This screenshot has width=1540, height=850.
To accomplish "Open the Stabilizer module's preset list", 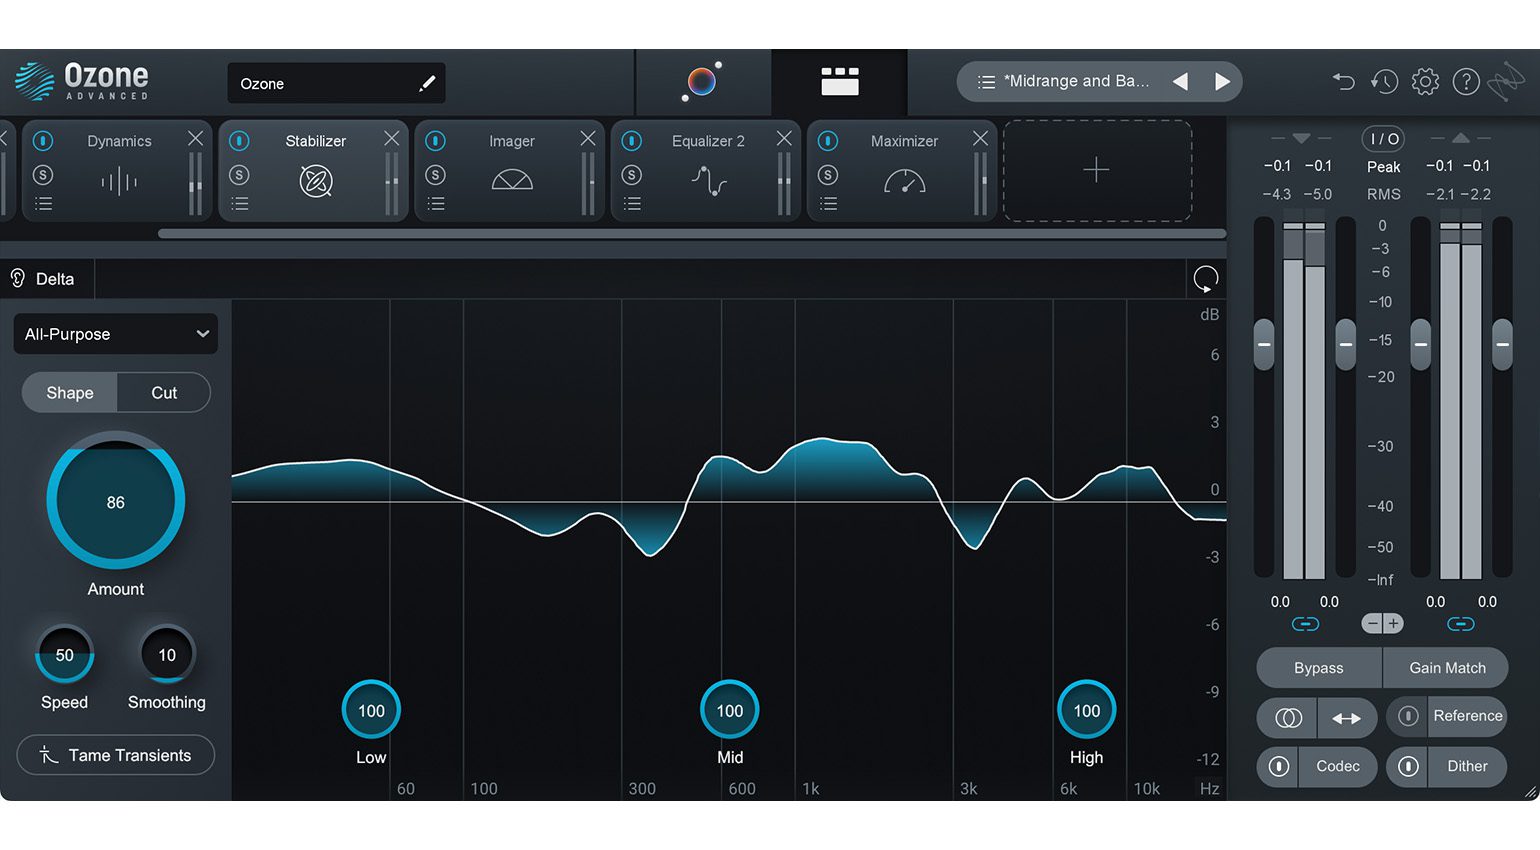I will [x=239, y=203].
